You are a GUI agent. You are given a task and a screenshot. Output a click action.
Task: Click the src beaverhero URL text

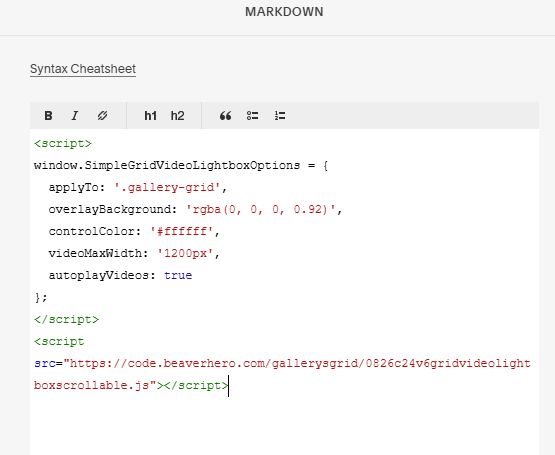297,364
